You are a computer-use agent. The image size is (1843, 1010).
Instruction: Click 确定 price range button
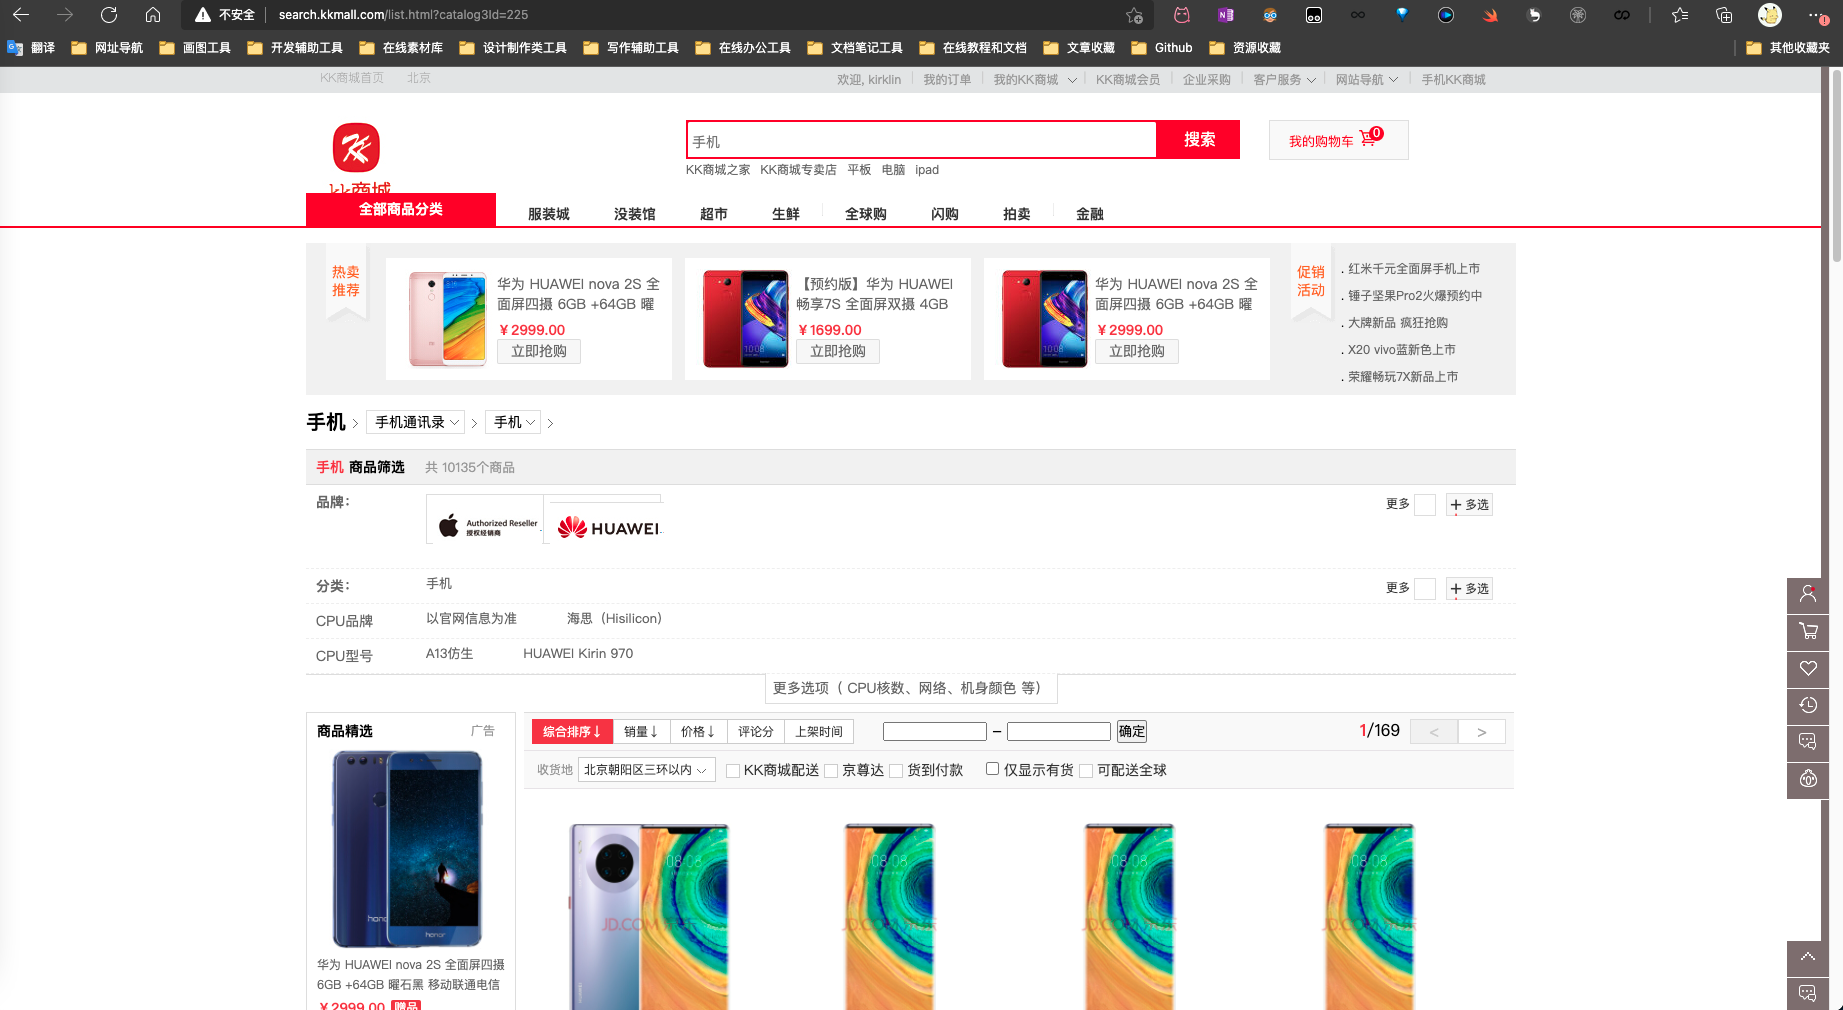1131,731
